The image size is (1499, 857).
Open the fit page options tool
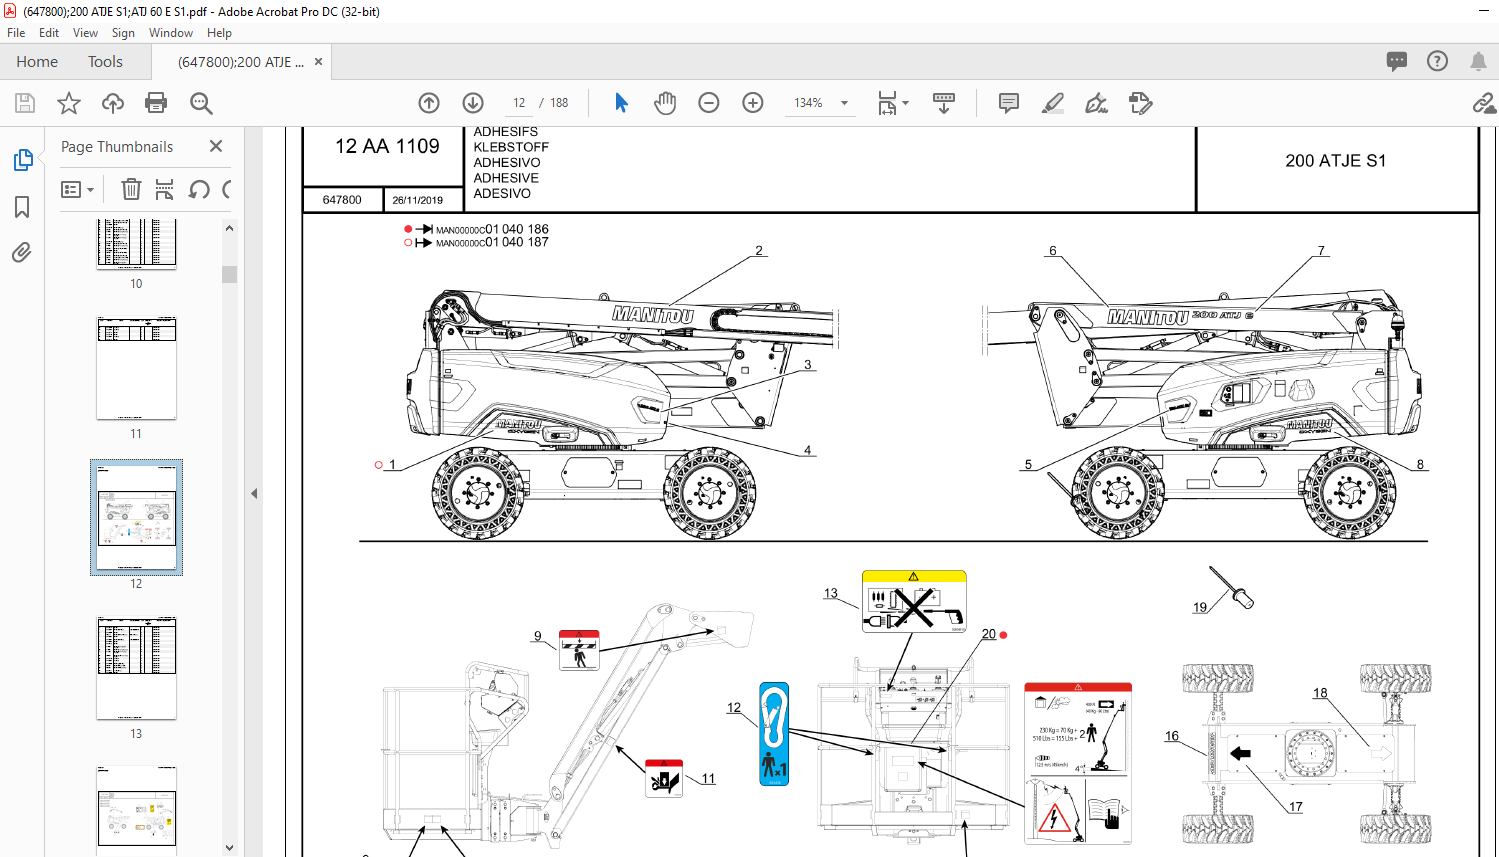coord(887,103)
